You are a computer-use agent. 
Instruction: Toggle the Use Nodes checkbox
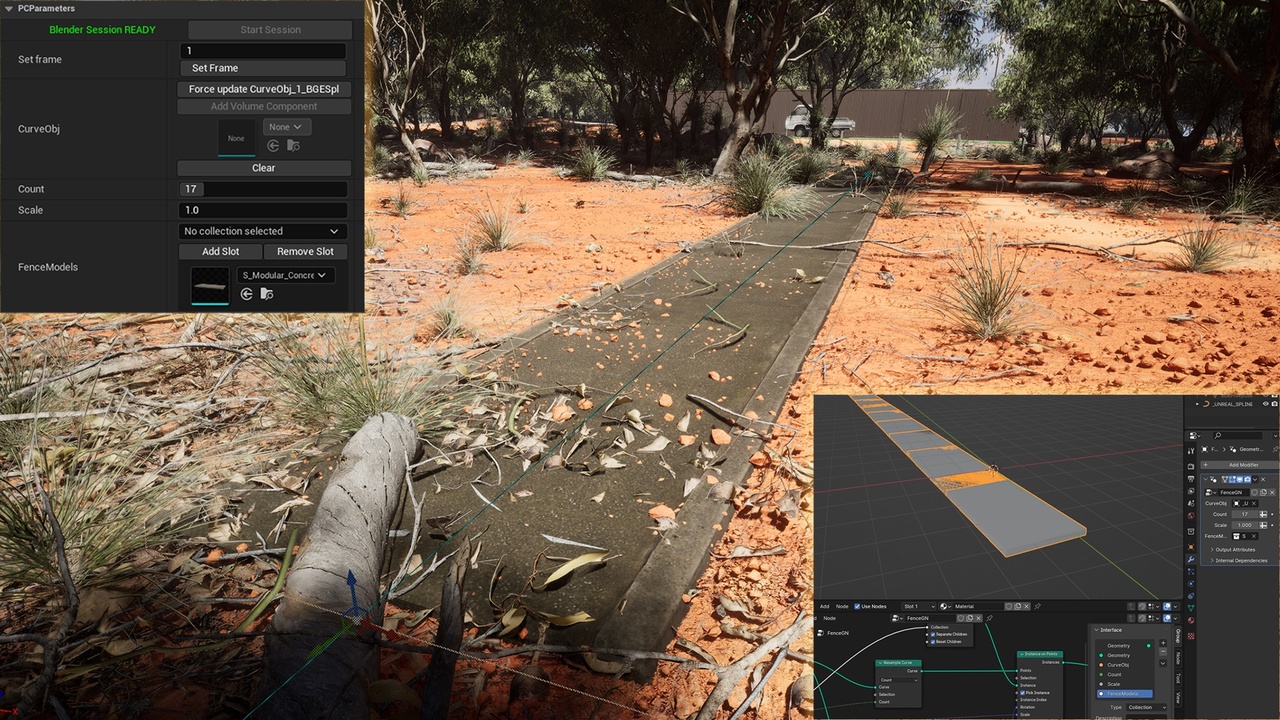(857, 606)
